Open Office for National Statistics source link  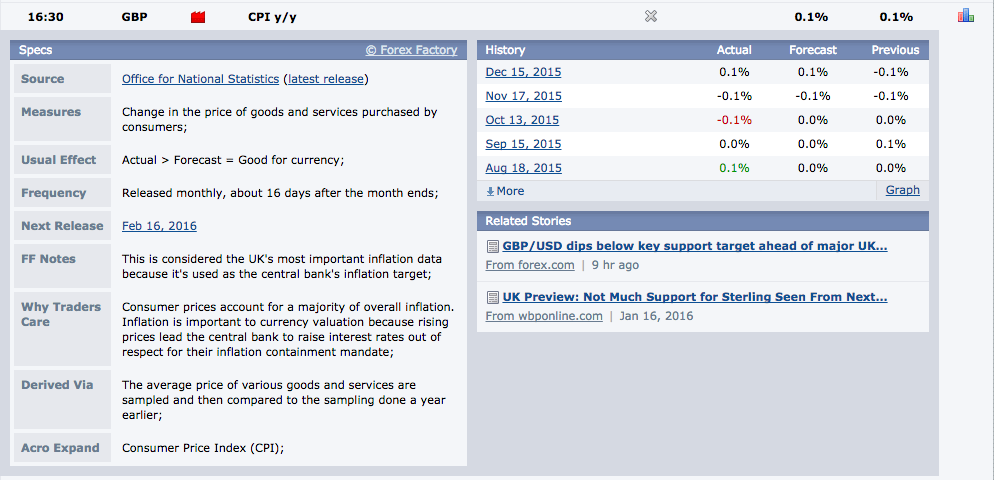200,79
